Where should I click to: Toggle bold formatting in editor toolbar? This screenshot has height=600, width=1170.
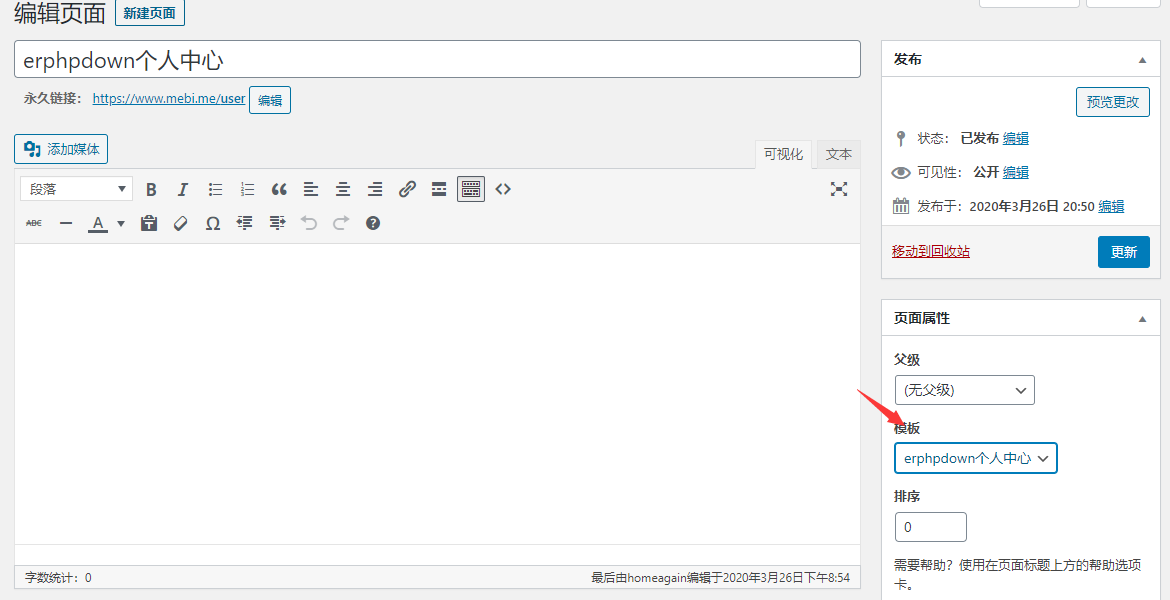click(x=151, y=189)
